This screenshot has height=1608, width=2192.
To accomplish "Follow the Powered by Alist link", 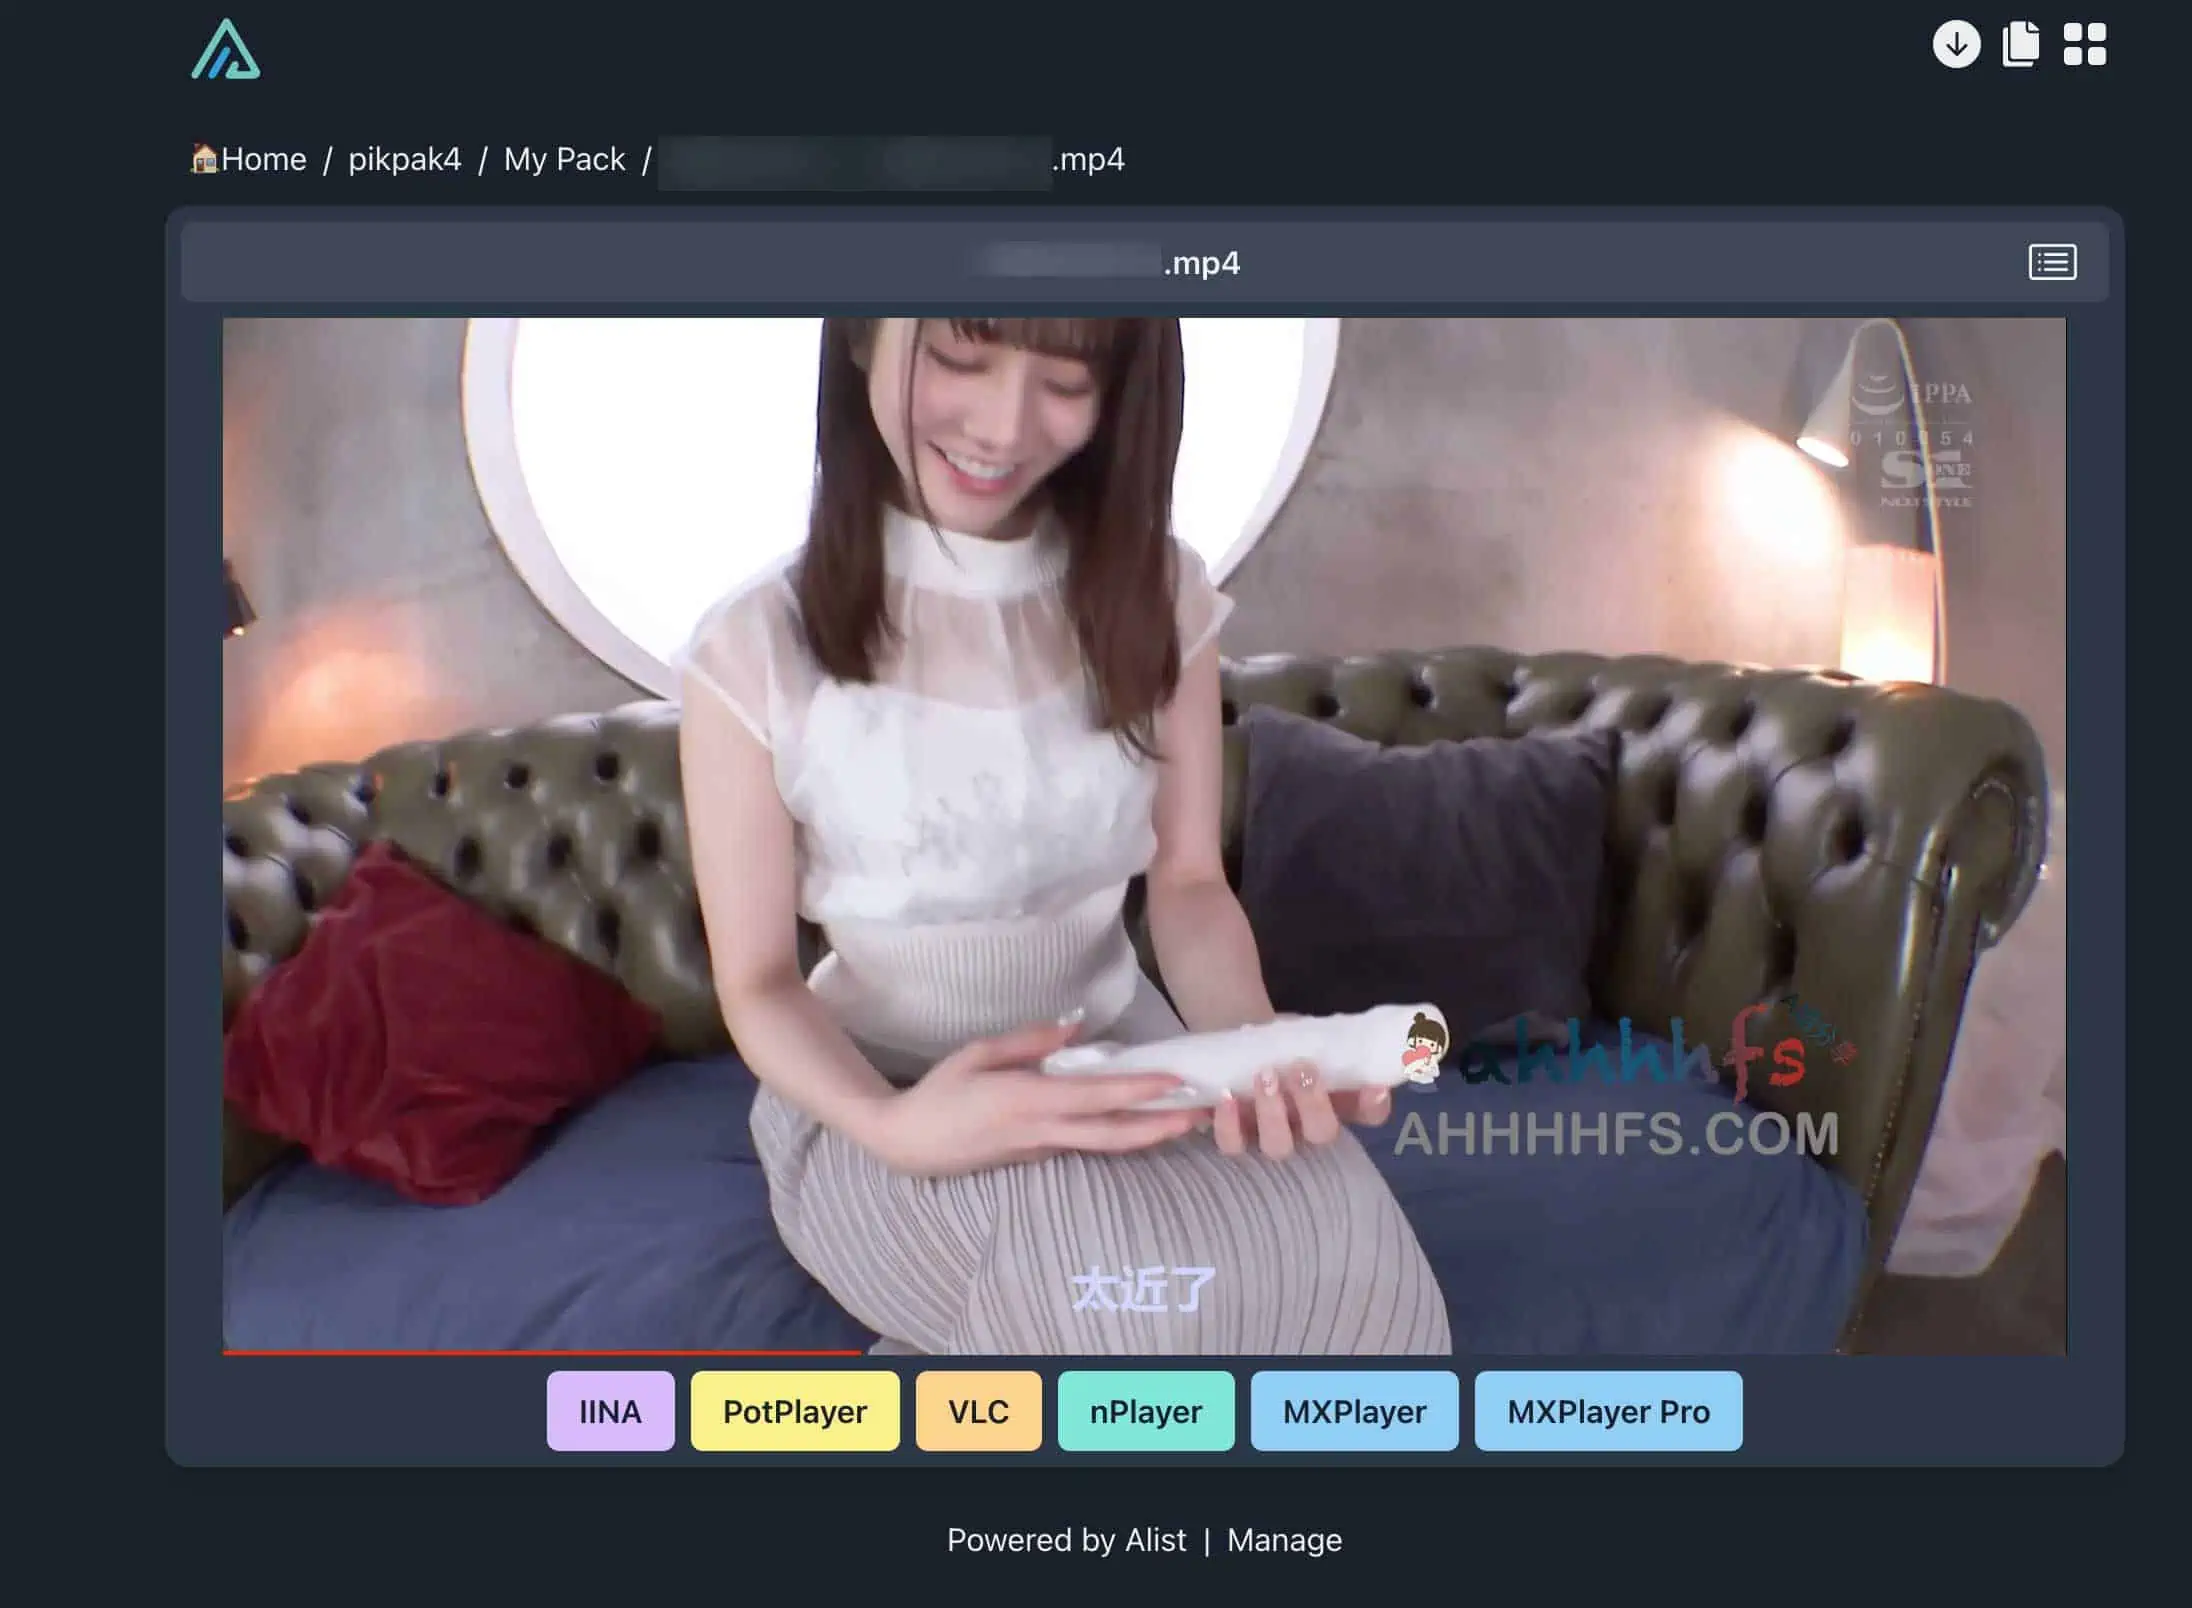I will coord(1066,1540).
